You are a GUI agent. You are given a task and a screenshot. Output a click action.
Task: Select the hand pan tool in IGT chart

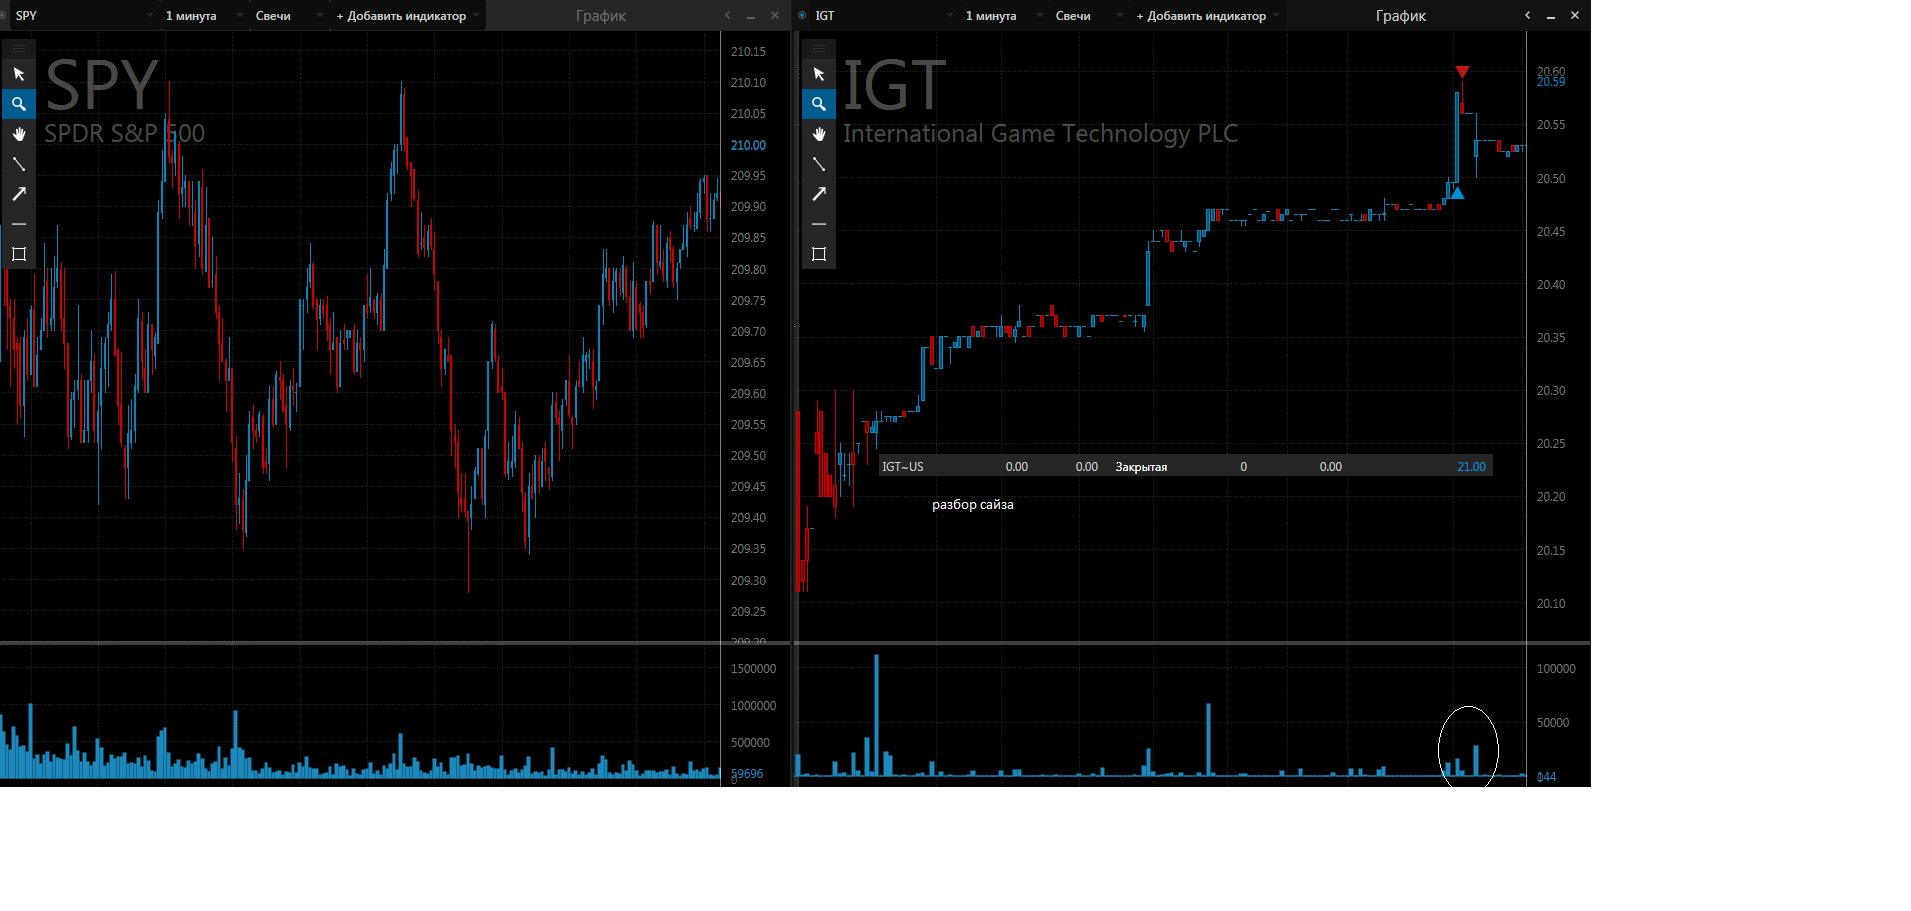point(819,134)
